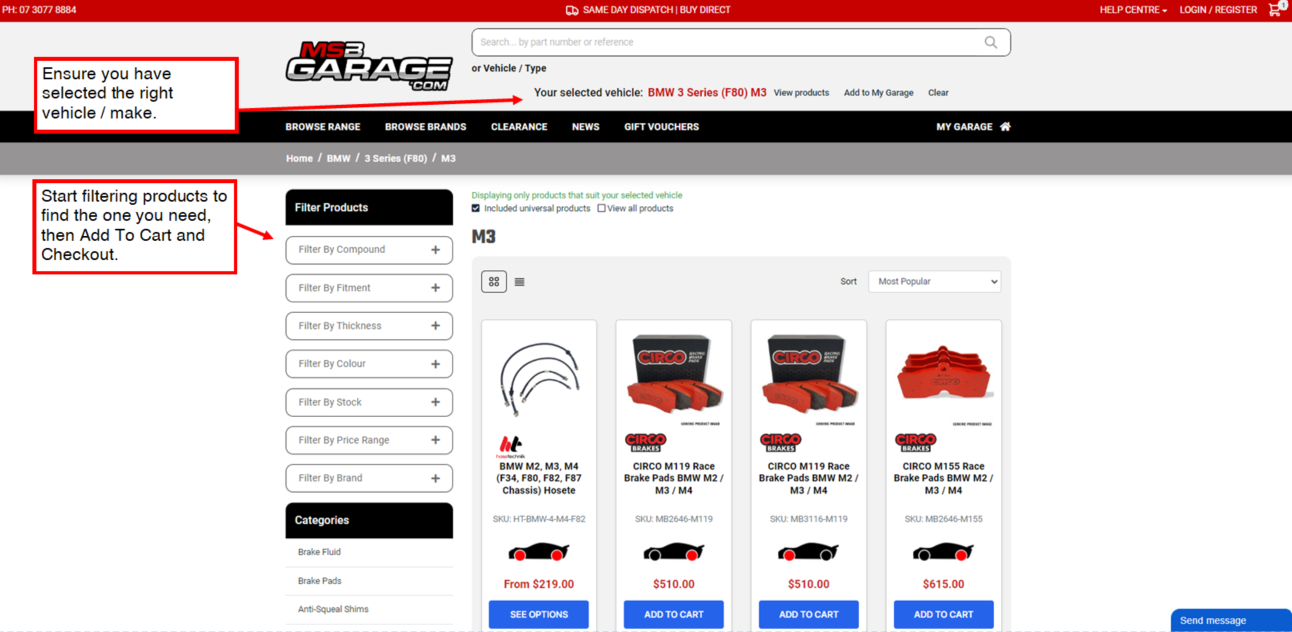This screenshot has height=632, width=1292.
Task: Open Brake Fluid category
Action: coord(319,552)
